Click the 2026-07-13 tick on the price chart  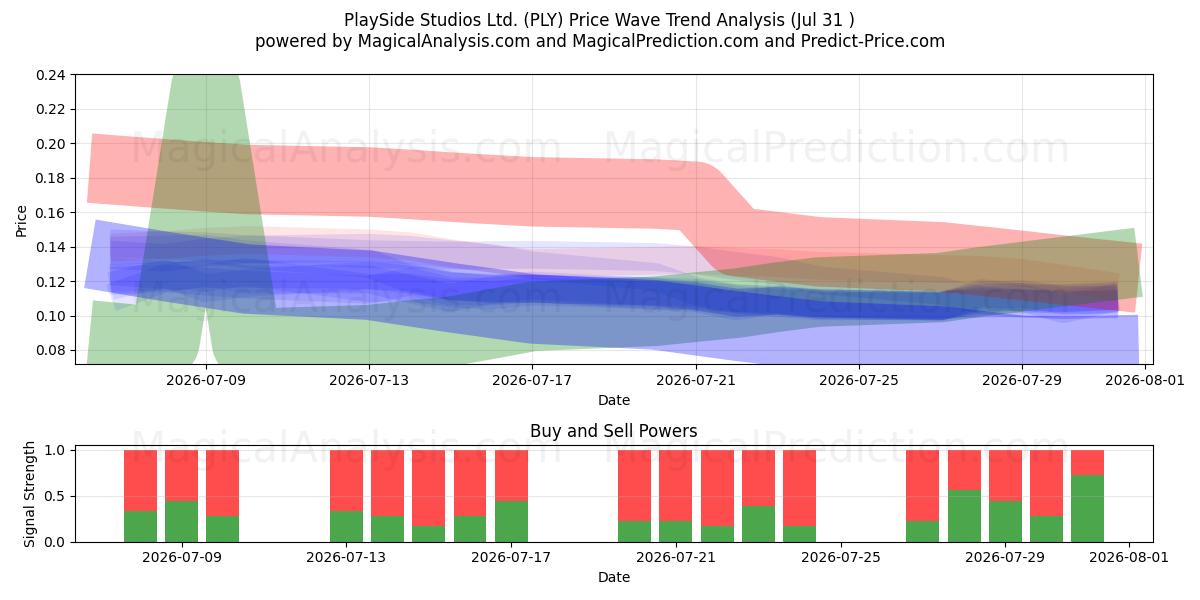(x=369, y=380)
